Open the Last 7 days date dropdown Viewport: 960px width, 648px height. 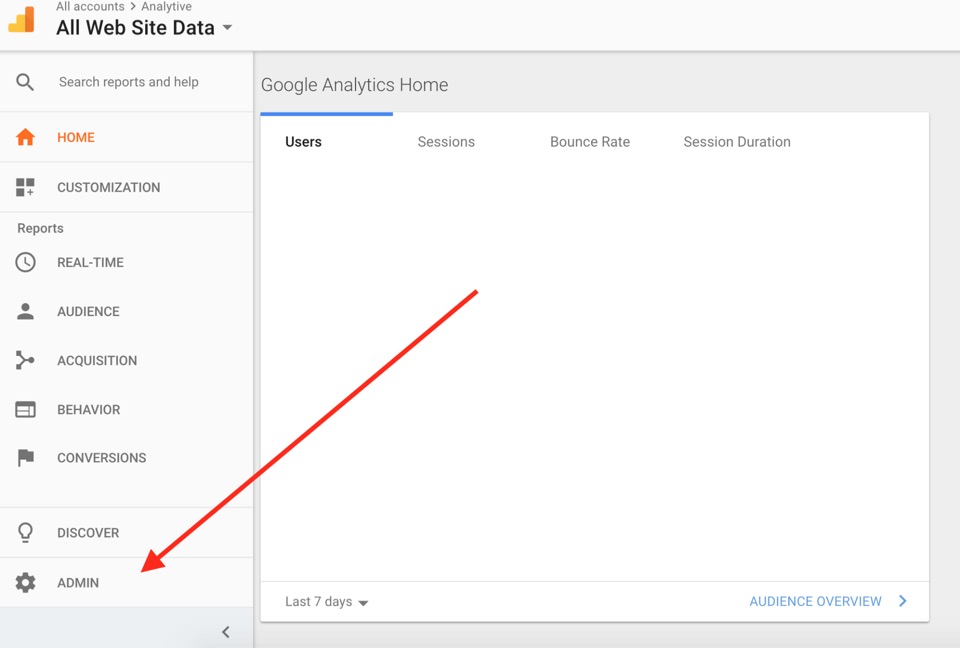(327, 601)
